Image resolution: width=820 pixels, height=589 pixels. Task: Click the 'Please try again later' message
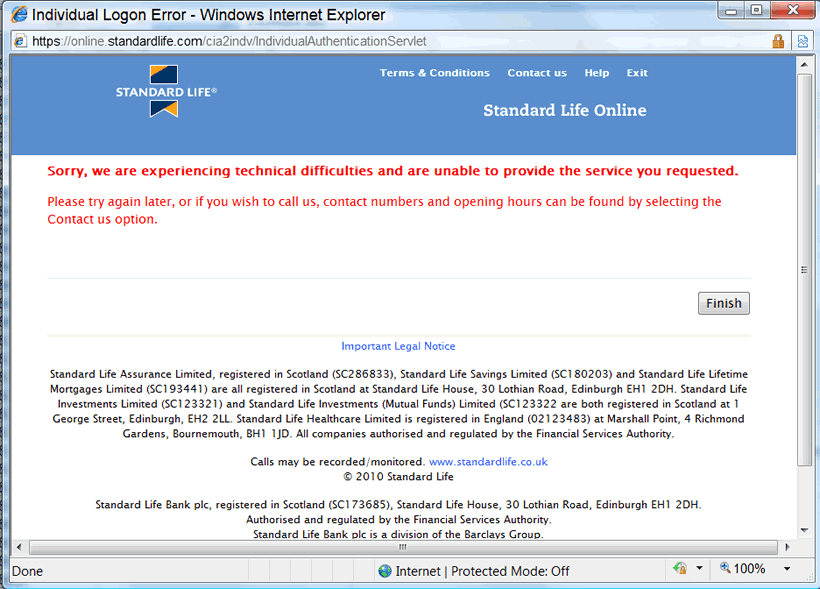384,210
